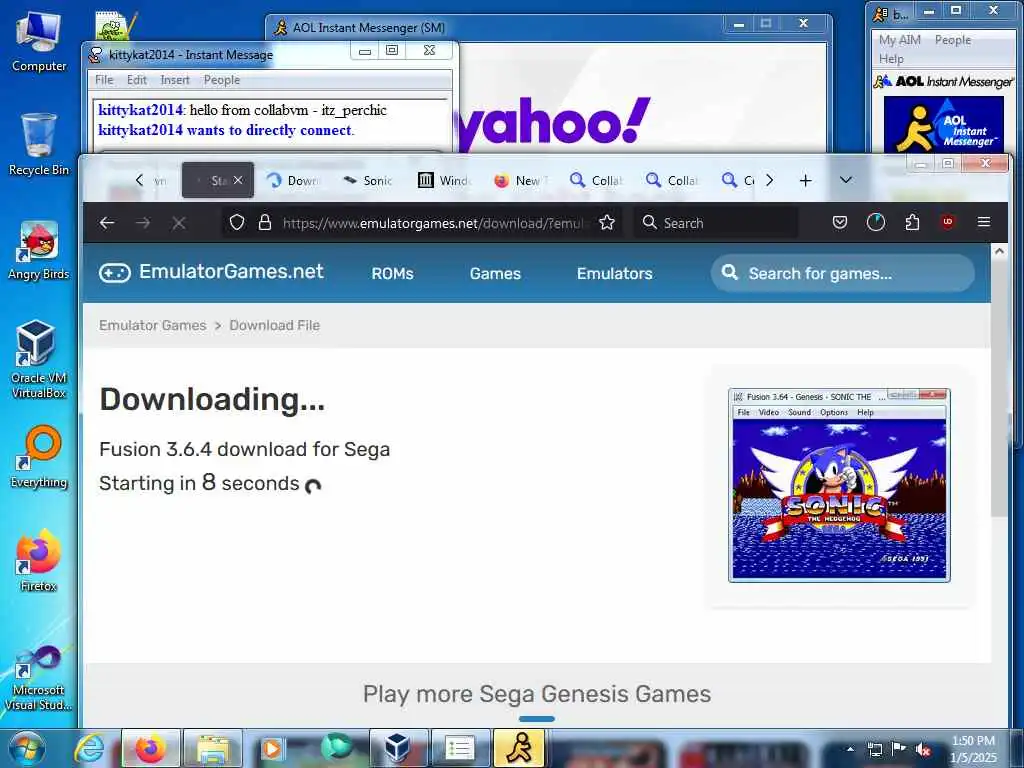Click the AIM running man taskbar icon

click(x=519, y=748)
